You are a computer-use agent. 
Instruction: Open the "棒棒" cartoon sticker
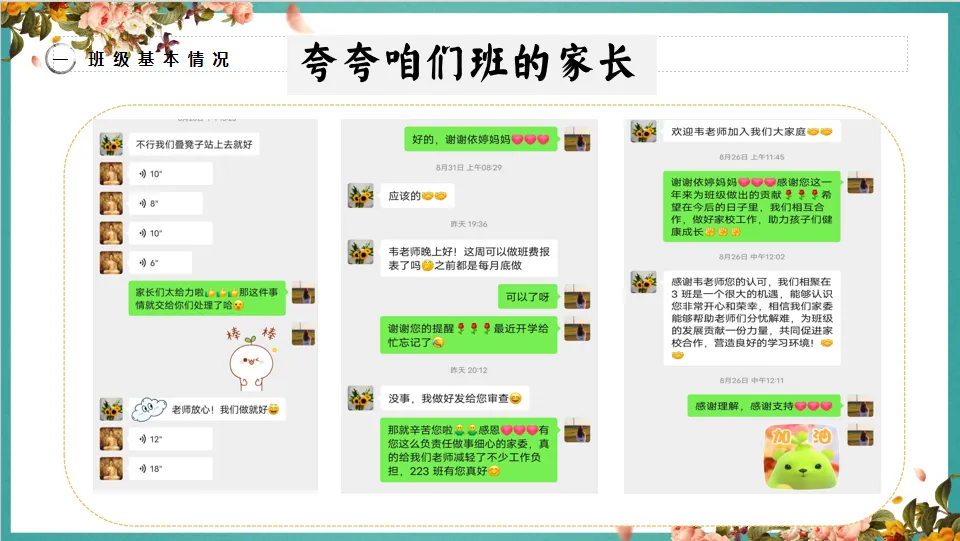pyautogui.click(x=252, y=359)
